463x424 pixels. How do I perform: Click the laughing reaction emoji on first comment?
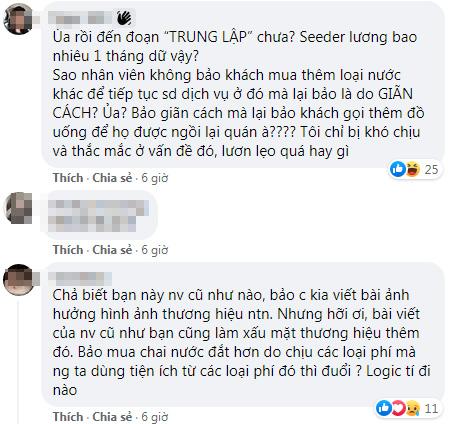tap(413, 169)
